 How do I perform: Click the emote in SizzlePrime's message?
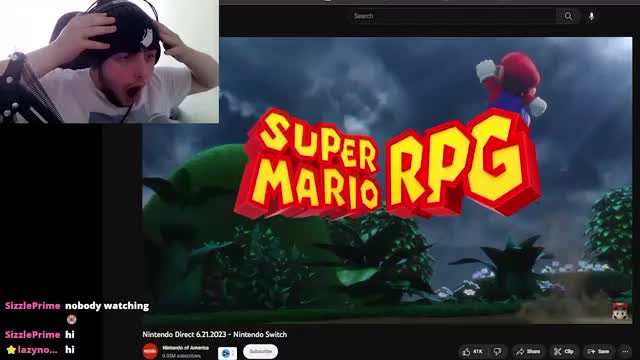[71, 320]
